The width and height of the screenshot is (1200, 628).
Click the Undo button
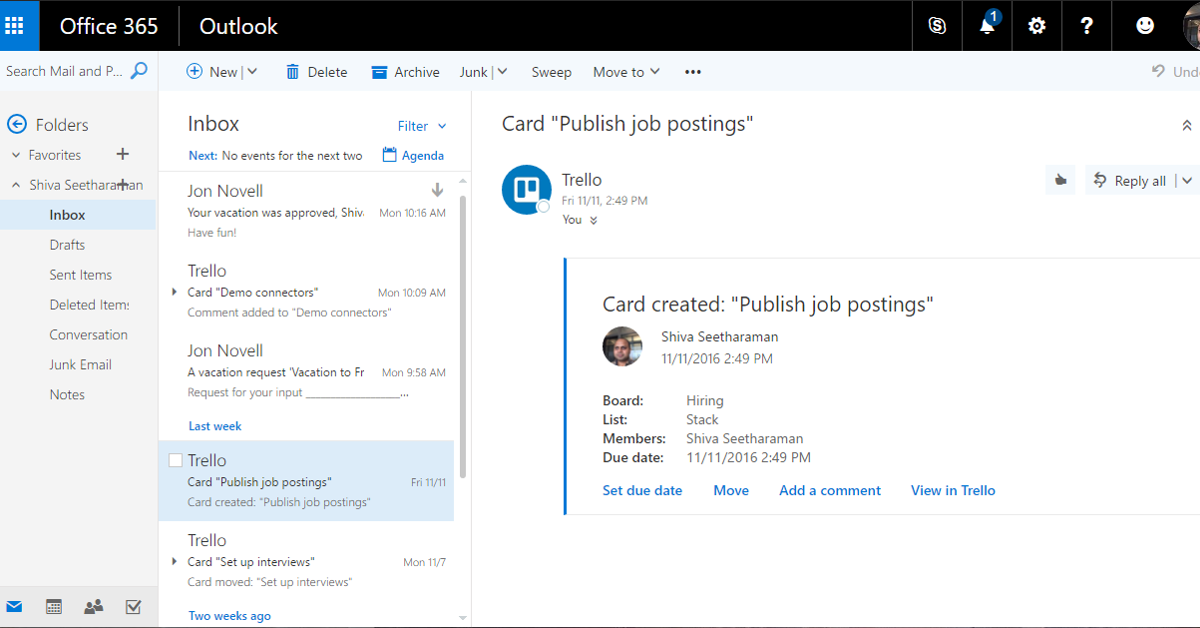pos(1175,72)
